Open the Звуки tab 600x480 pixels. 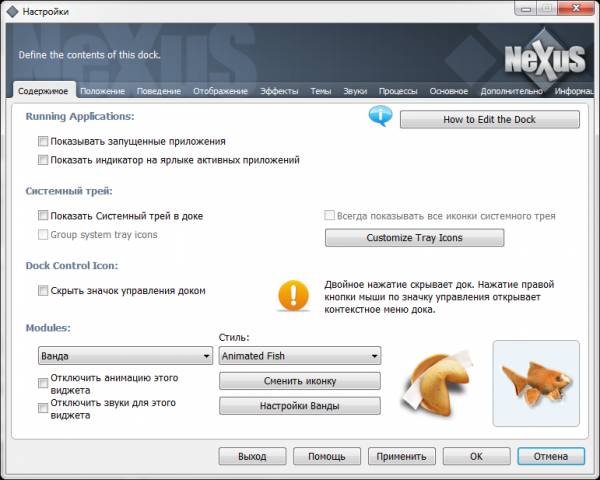click(x=355, y=91)
